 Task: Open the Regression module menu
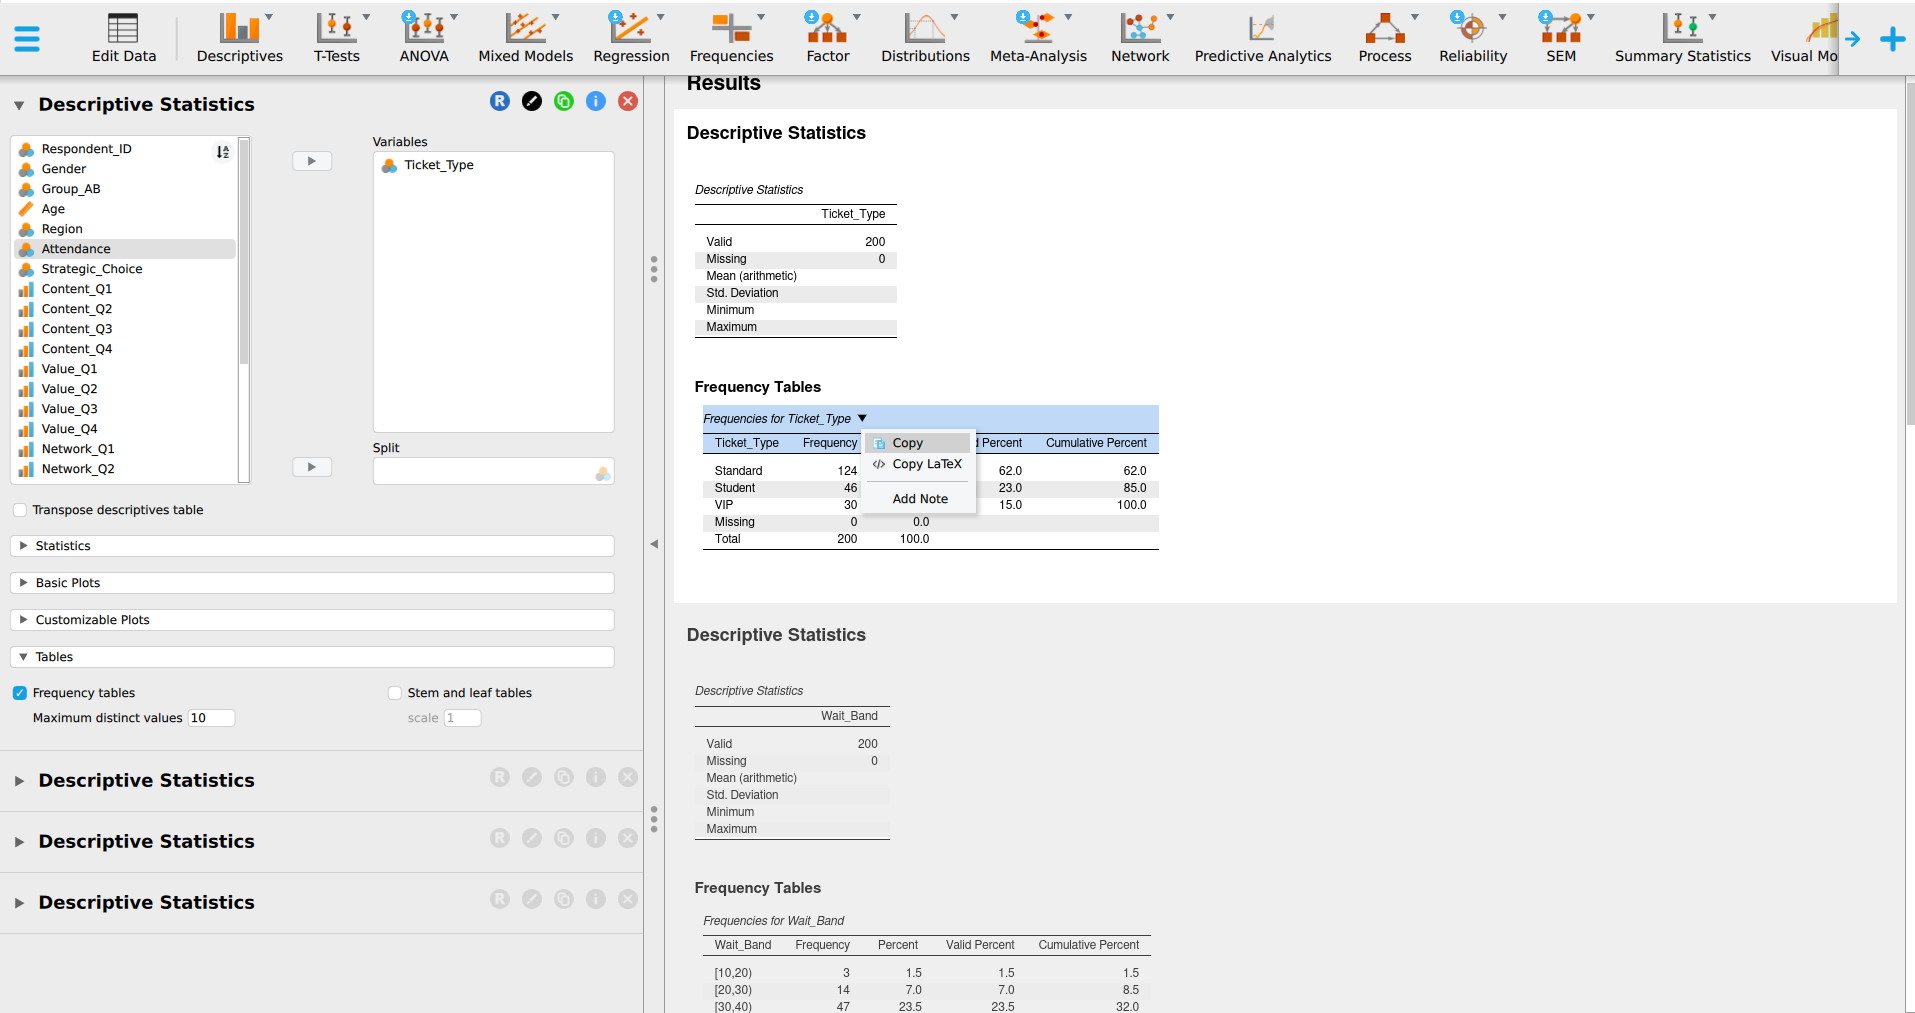tap(631, 39)
